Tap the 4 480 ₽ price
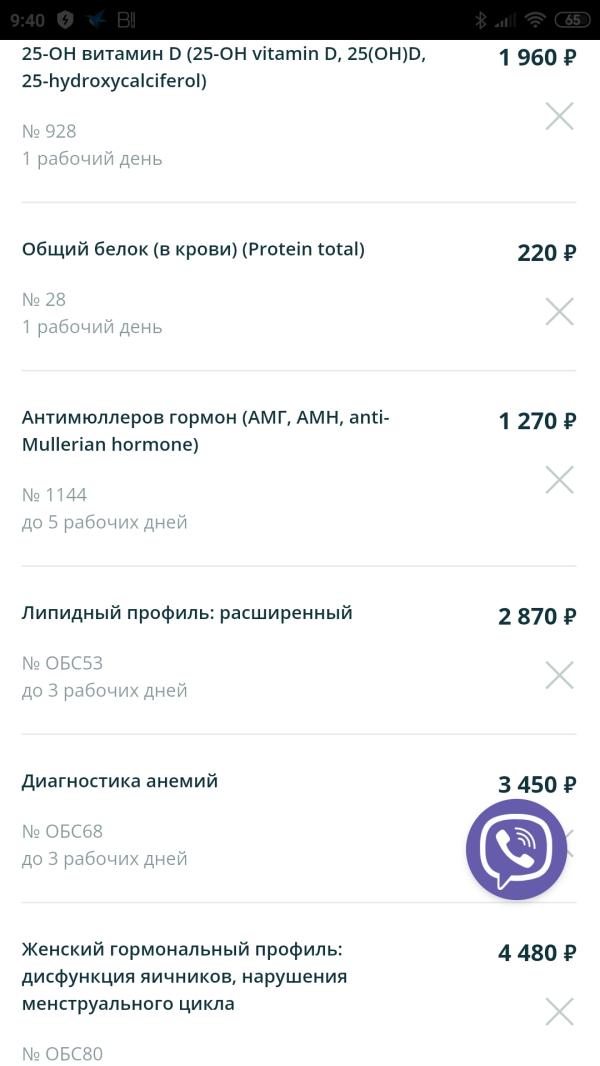 (x=537, y=953)
